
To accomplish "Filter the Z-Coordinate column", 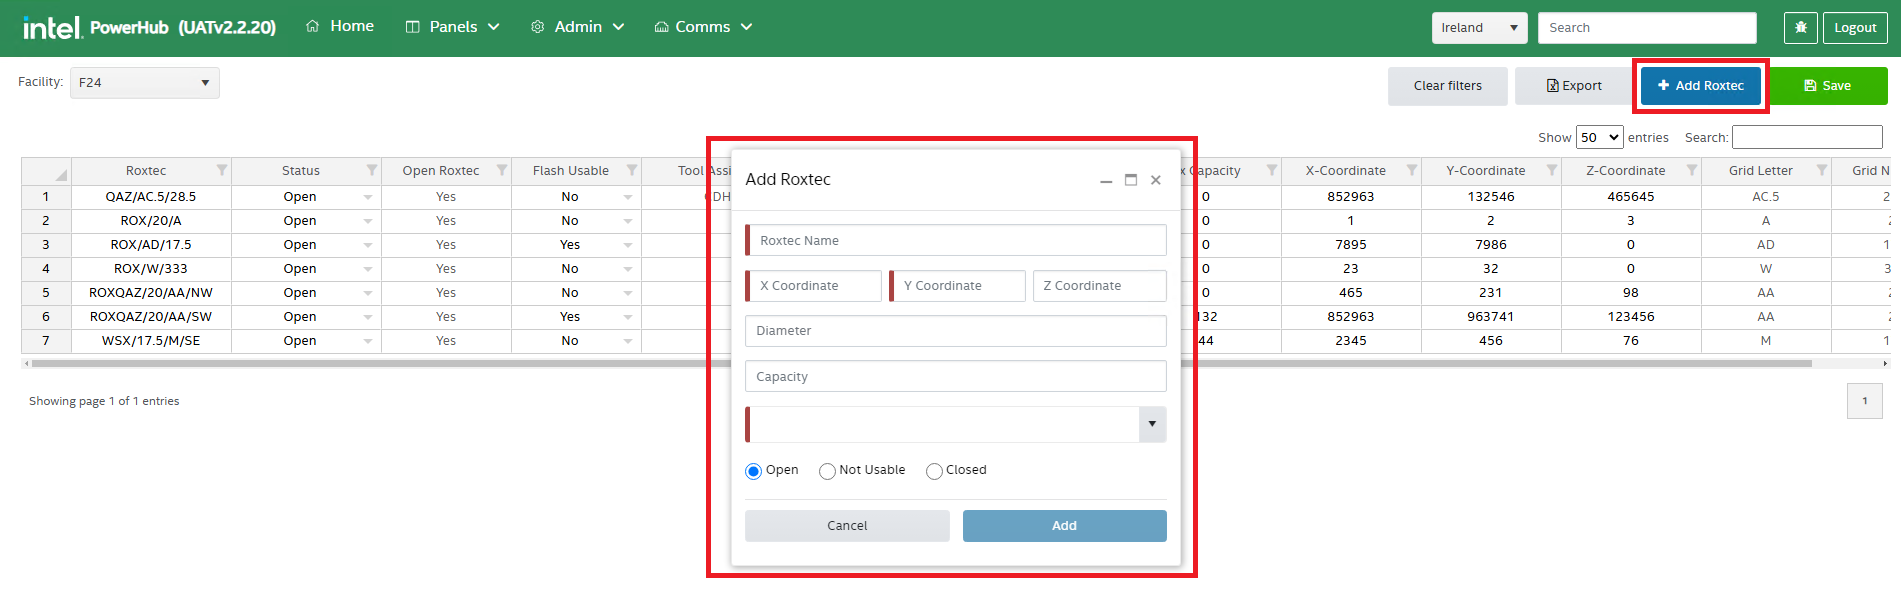I will [x=1692, y=171].
